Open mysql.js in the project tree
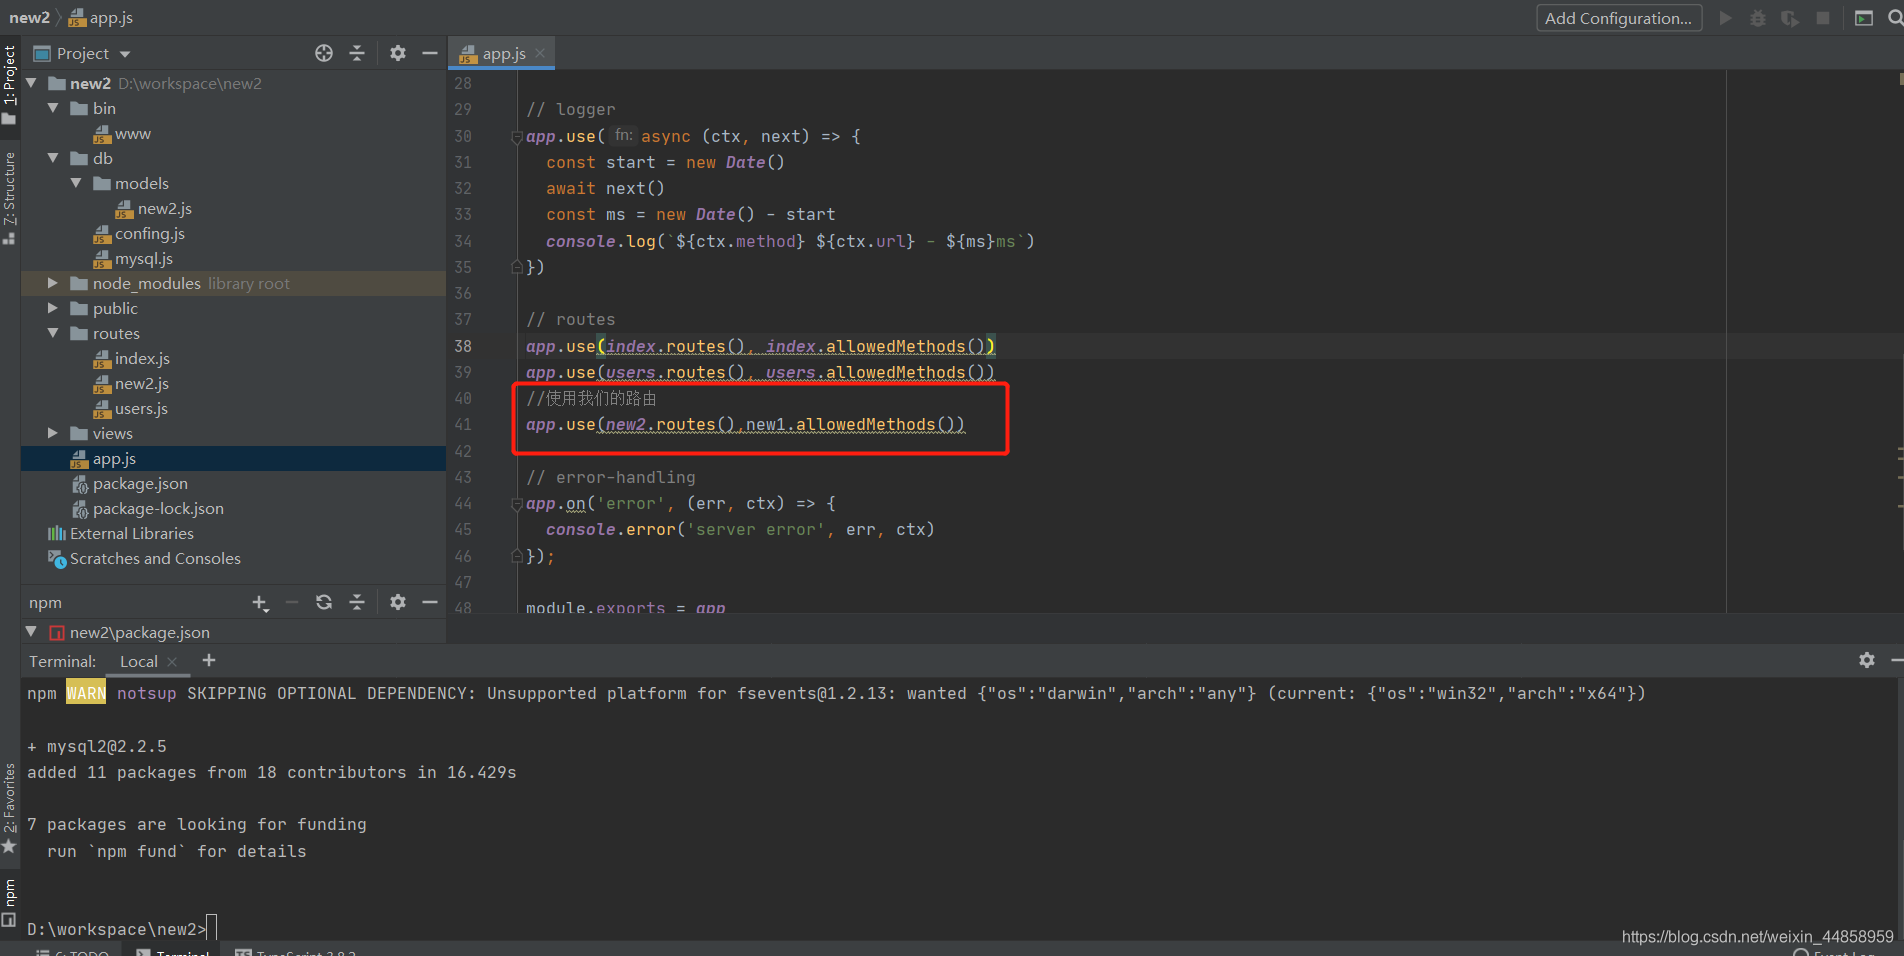The height and width of the screenshot is (956, 1904). click(x=143, y=259)
